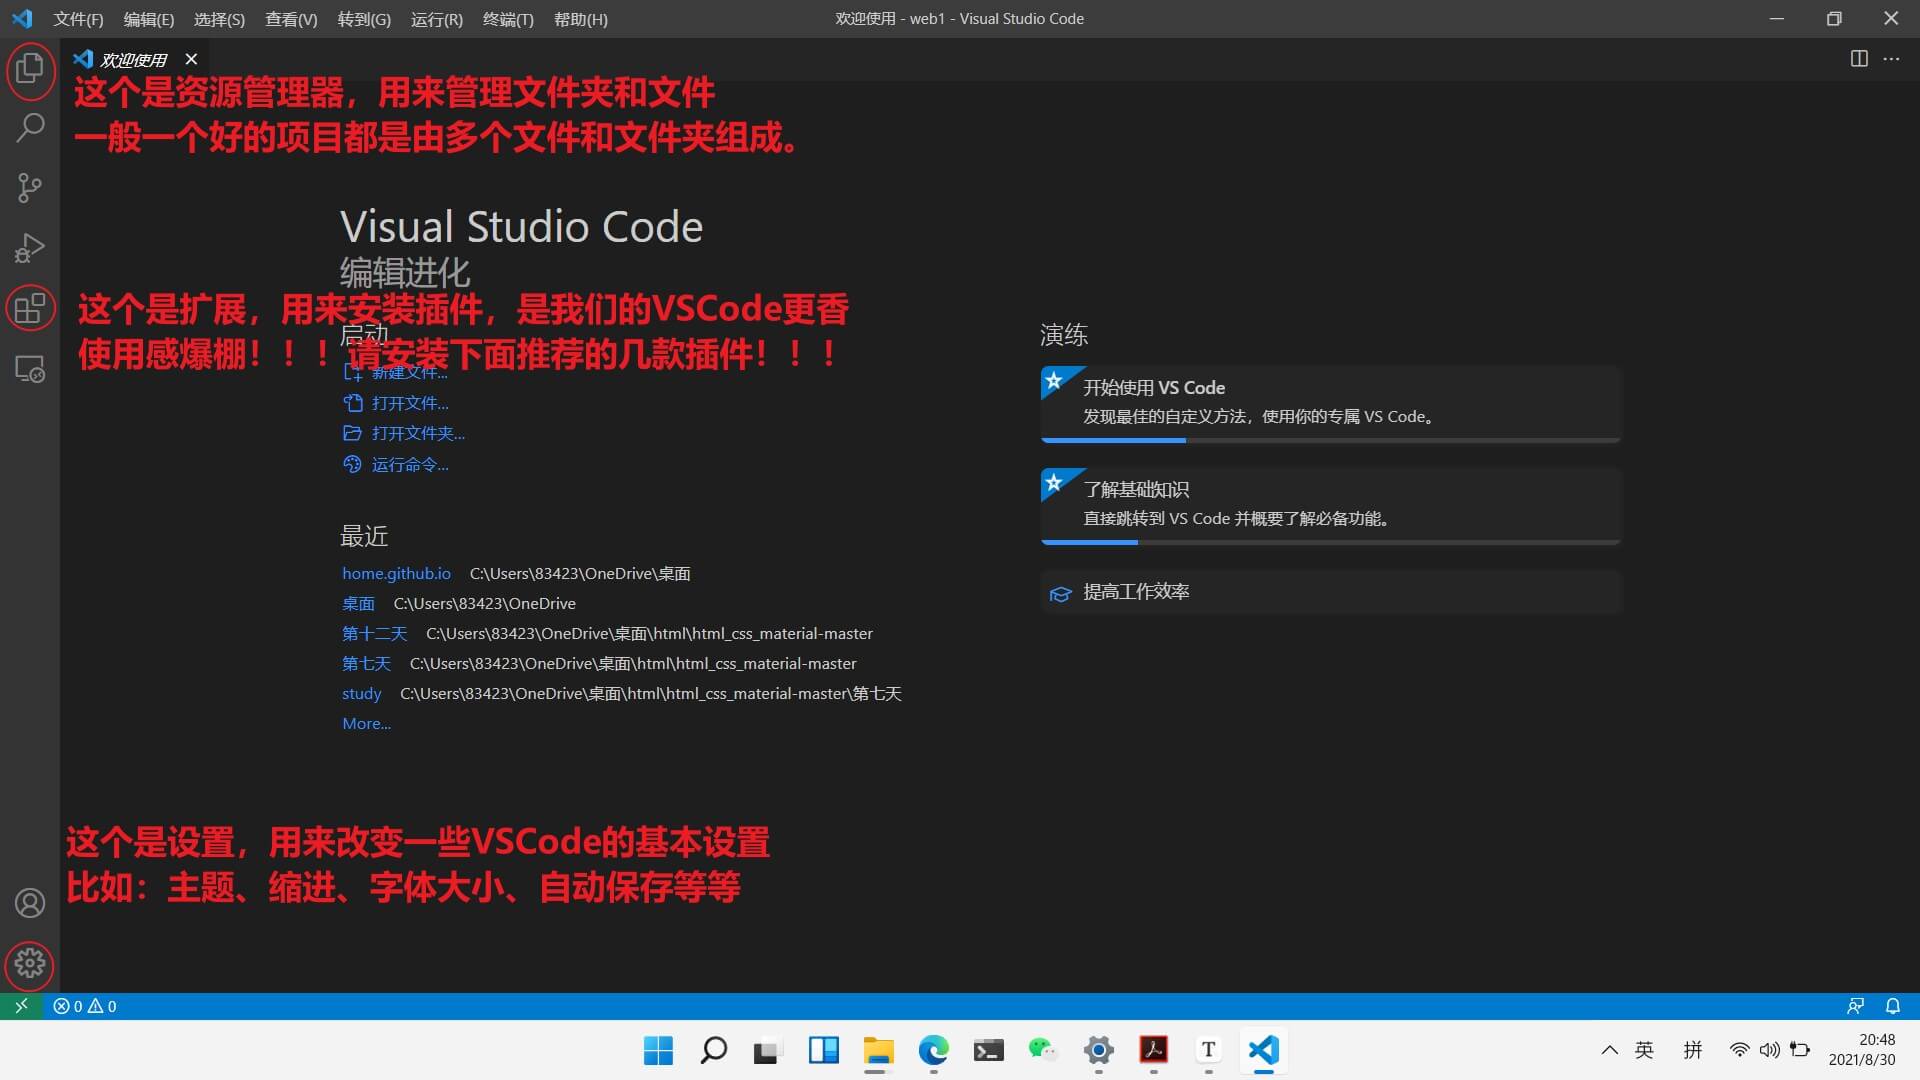Image resolution: width=1920 pixels, height=1080 pixels.
Task: Toggle the 拼 IME mode indicator
Action: 1692,1050
